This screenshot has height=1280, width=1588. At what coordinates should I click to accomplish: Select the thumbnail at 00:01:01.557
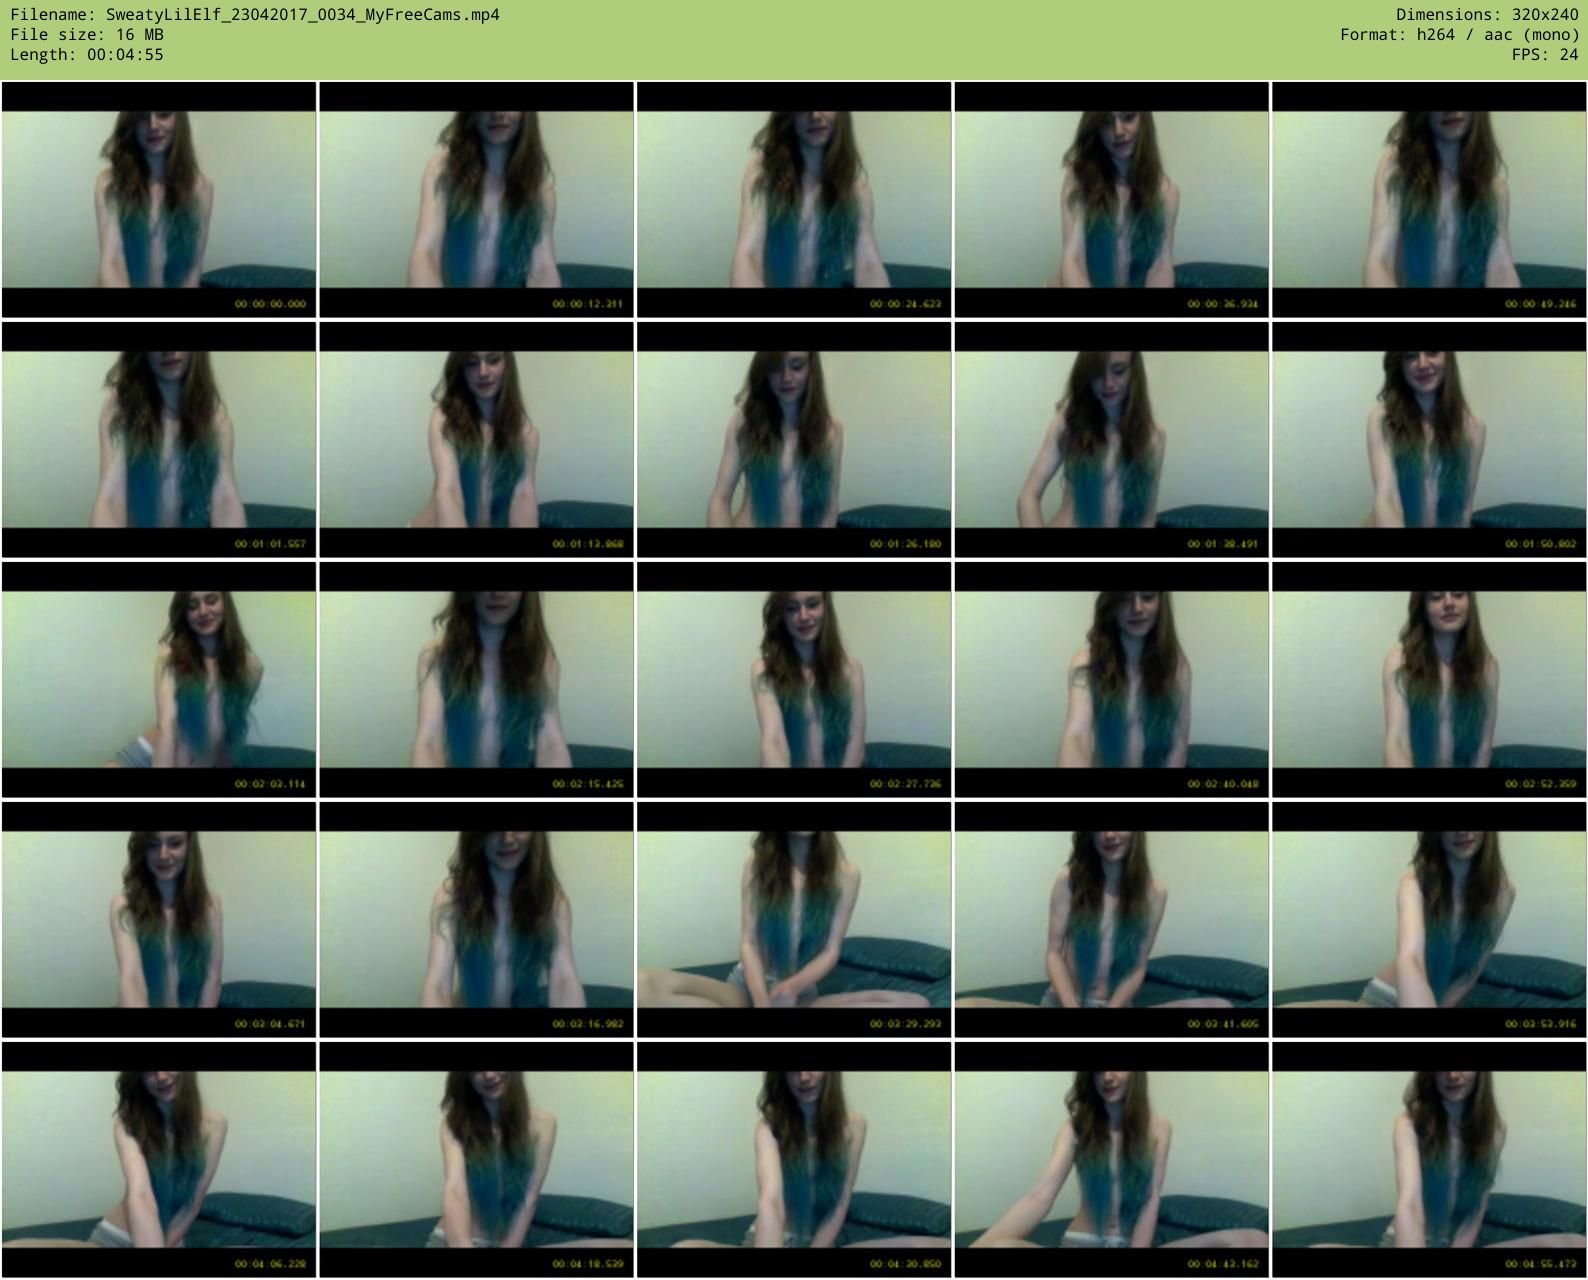click(x=159, y=440)
